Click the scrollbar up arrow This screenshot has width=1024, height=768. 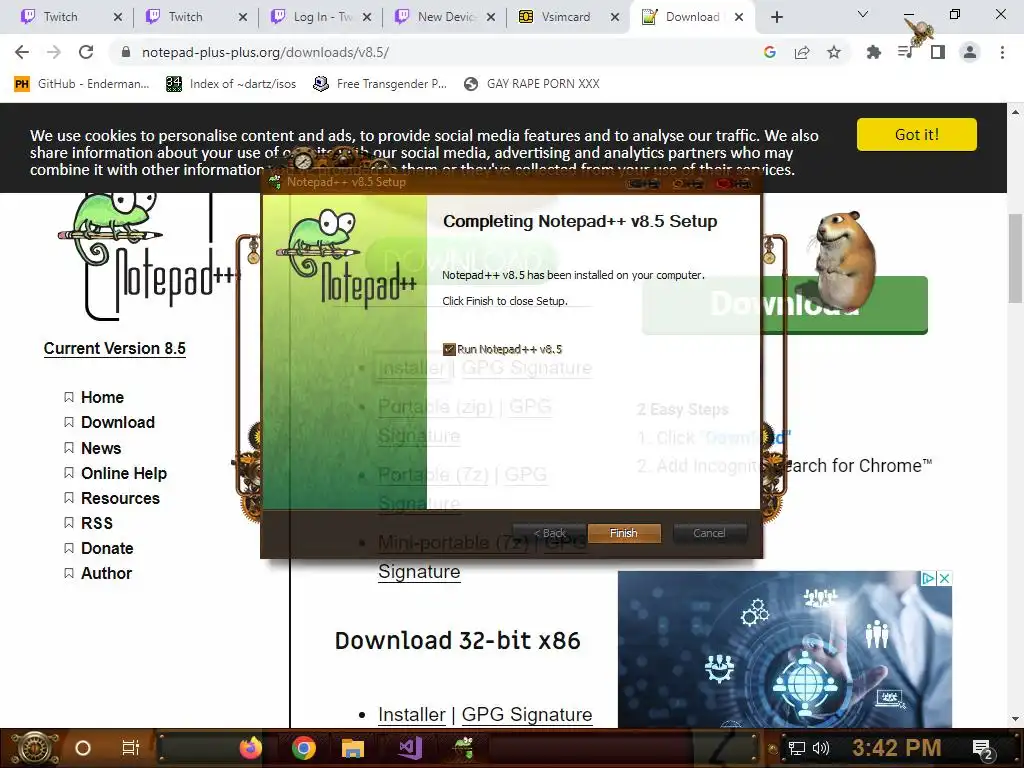pyautogui.click(x=1016, y=112)
